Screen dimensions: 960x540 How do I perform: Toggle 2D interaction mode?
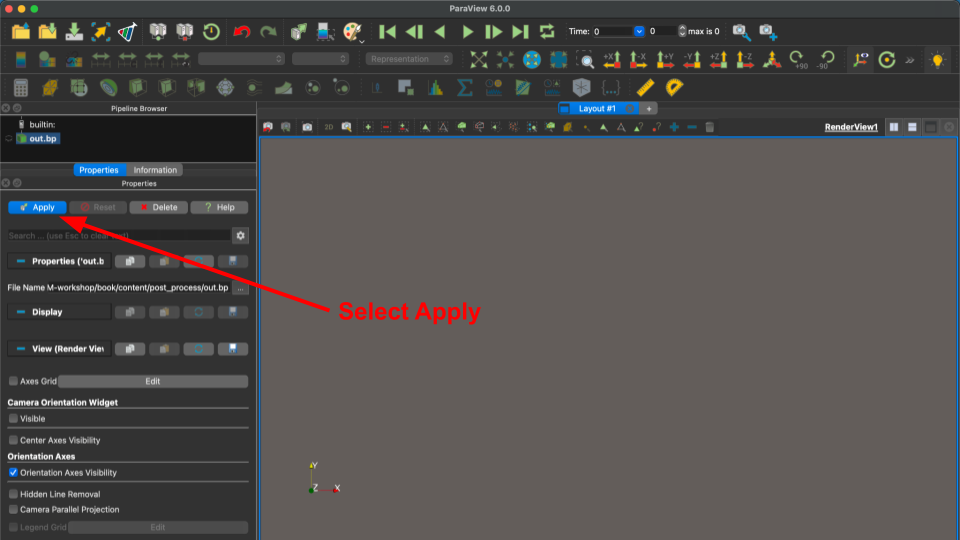[x=329, y=127]
